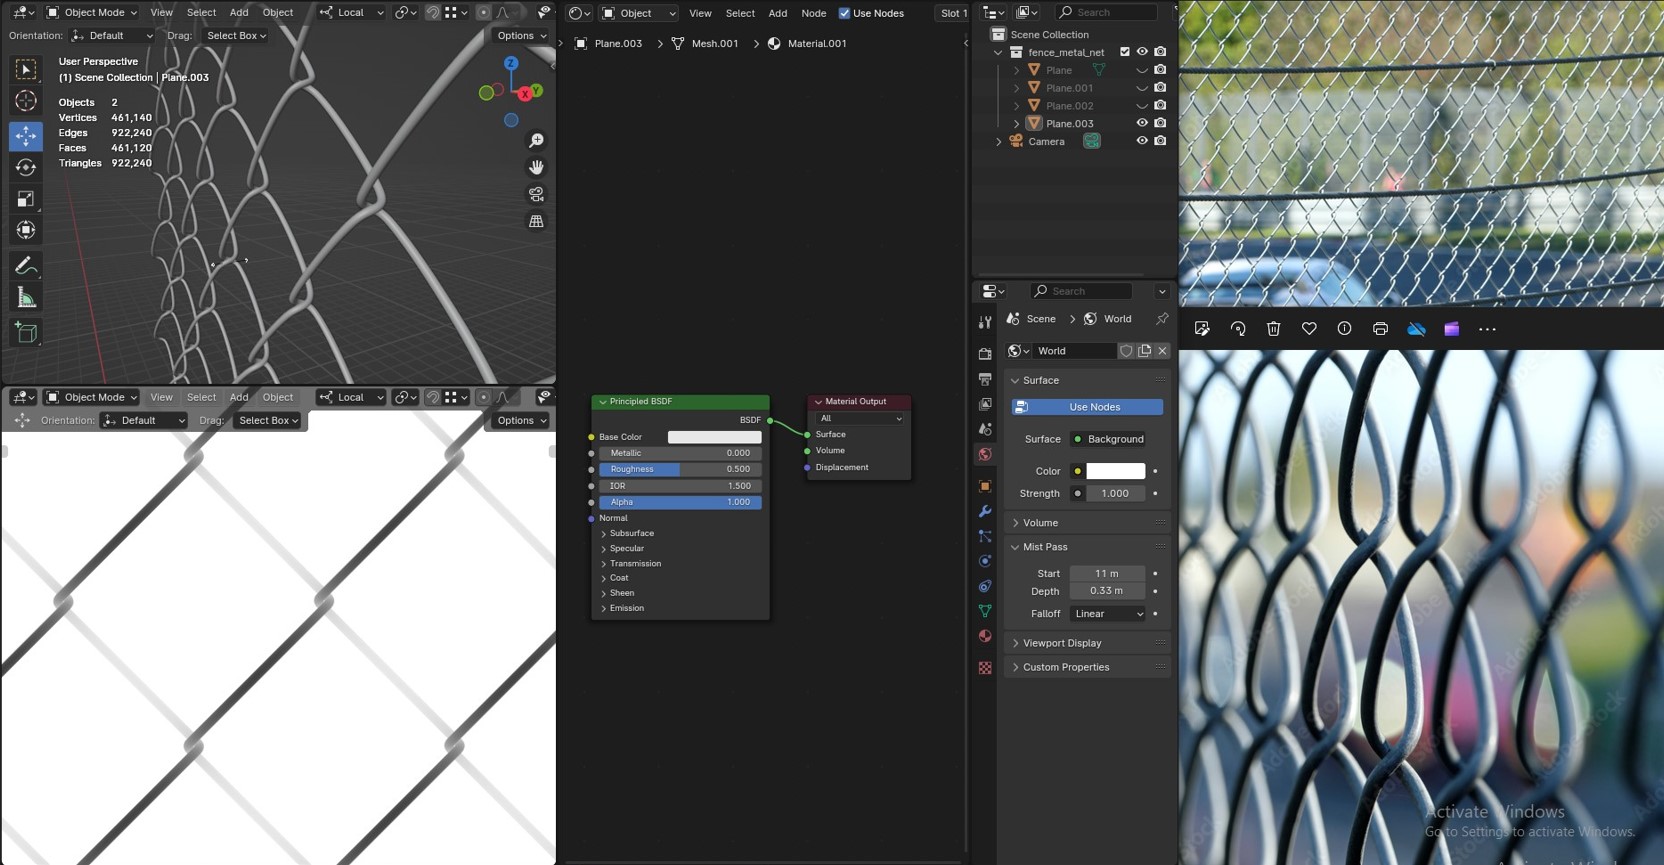Image resolution: width=1664 pixels, height=865 pixels.
Task: Select the Scale tool
Action: tap(26, 199)
